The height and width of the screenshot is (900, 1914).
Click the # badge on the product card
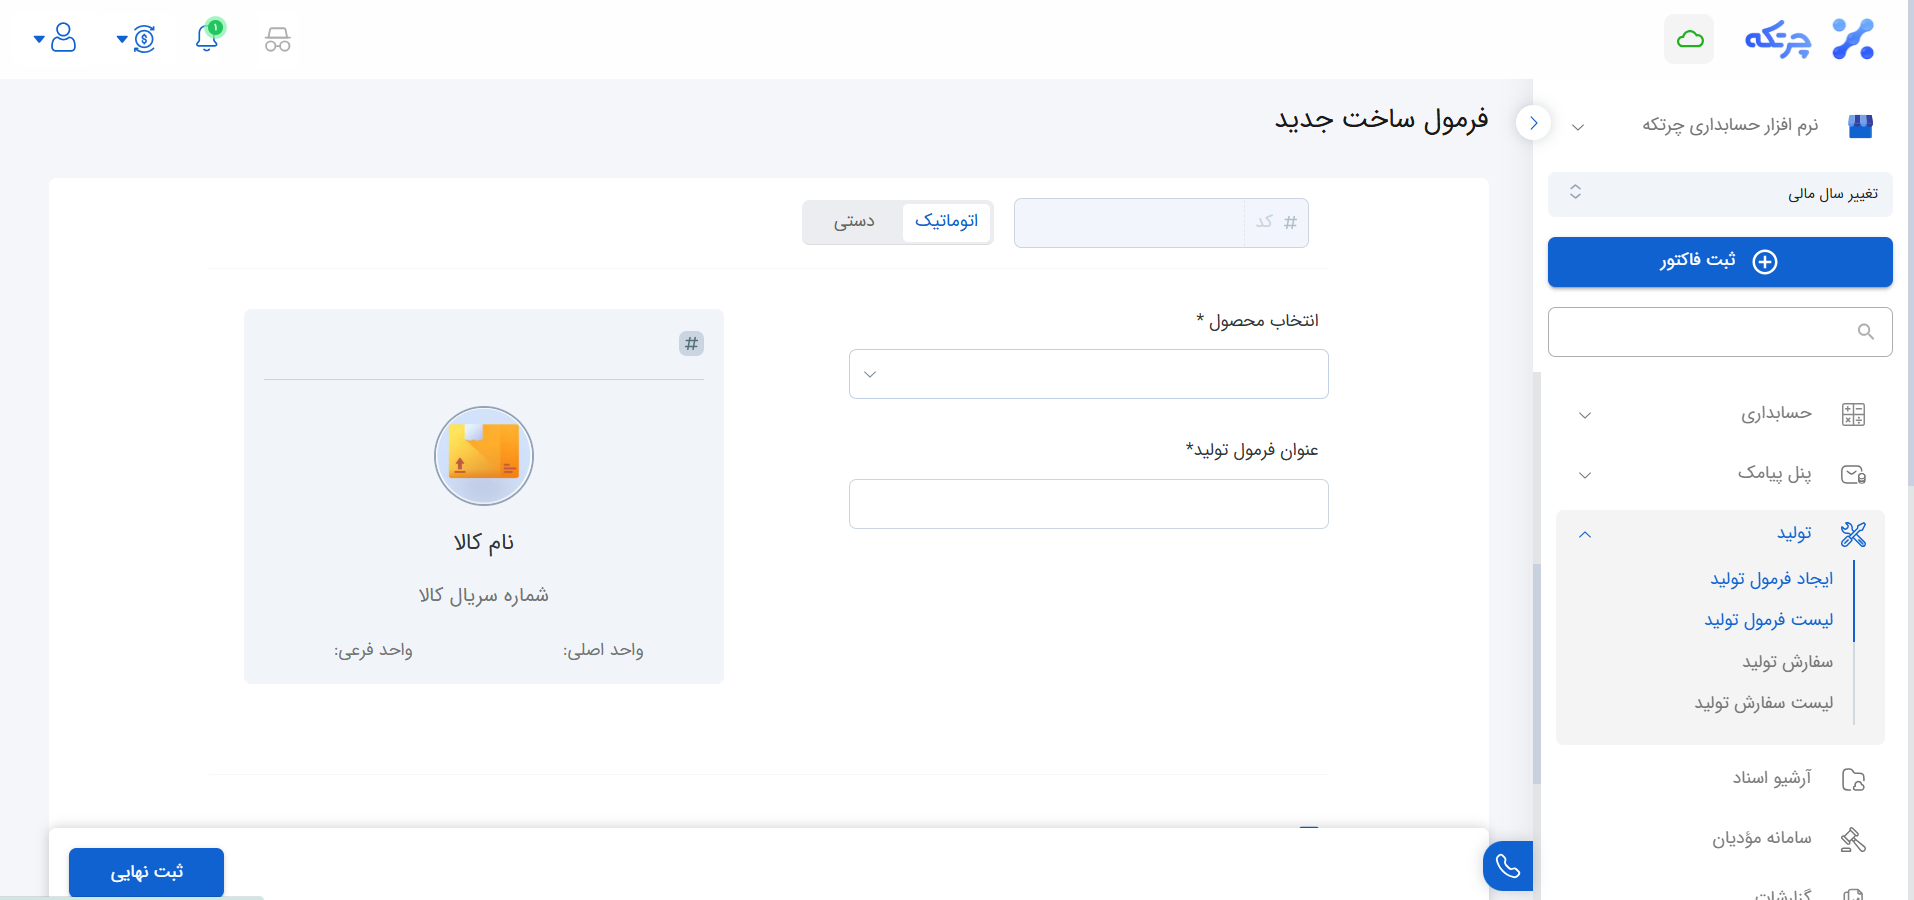691,343
